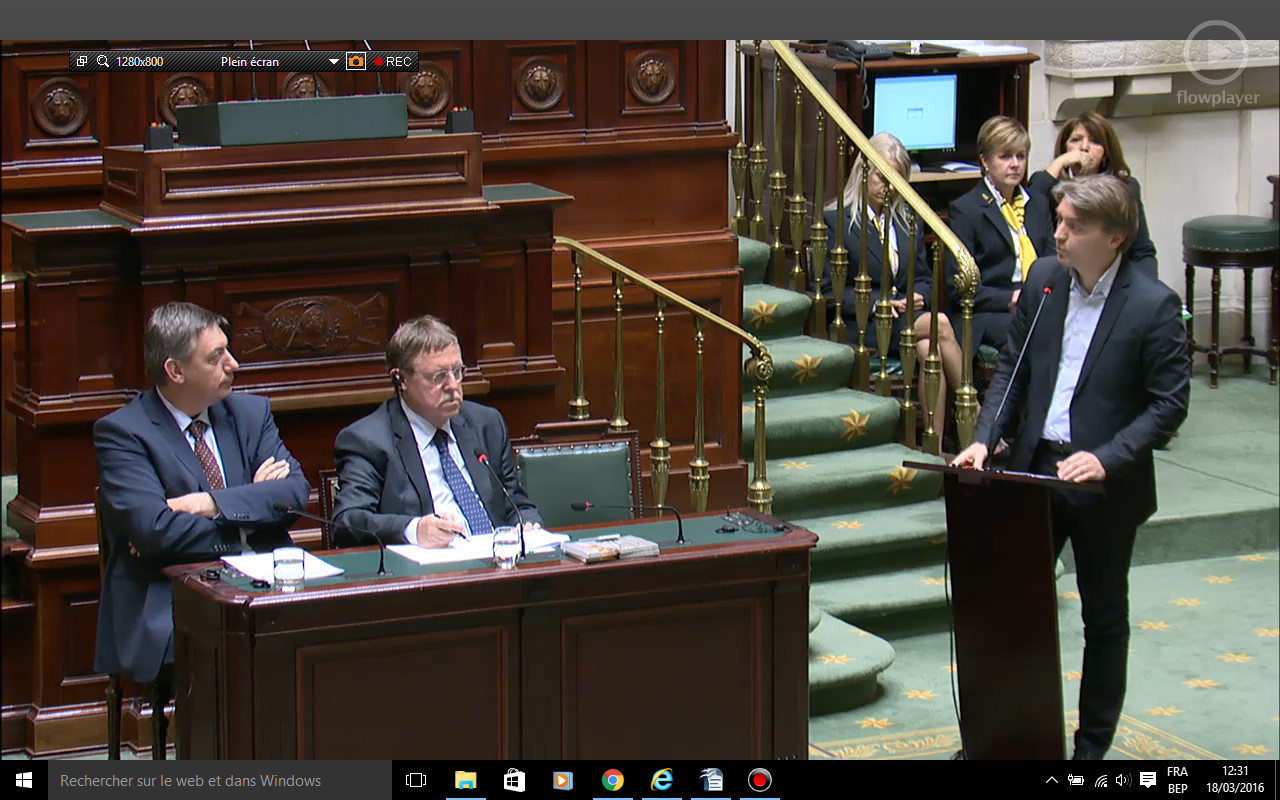Click the Windows search box
The height and width of the screenshot is (800, 1280).
220,780
